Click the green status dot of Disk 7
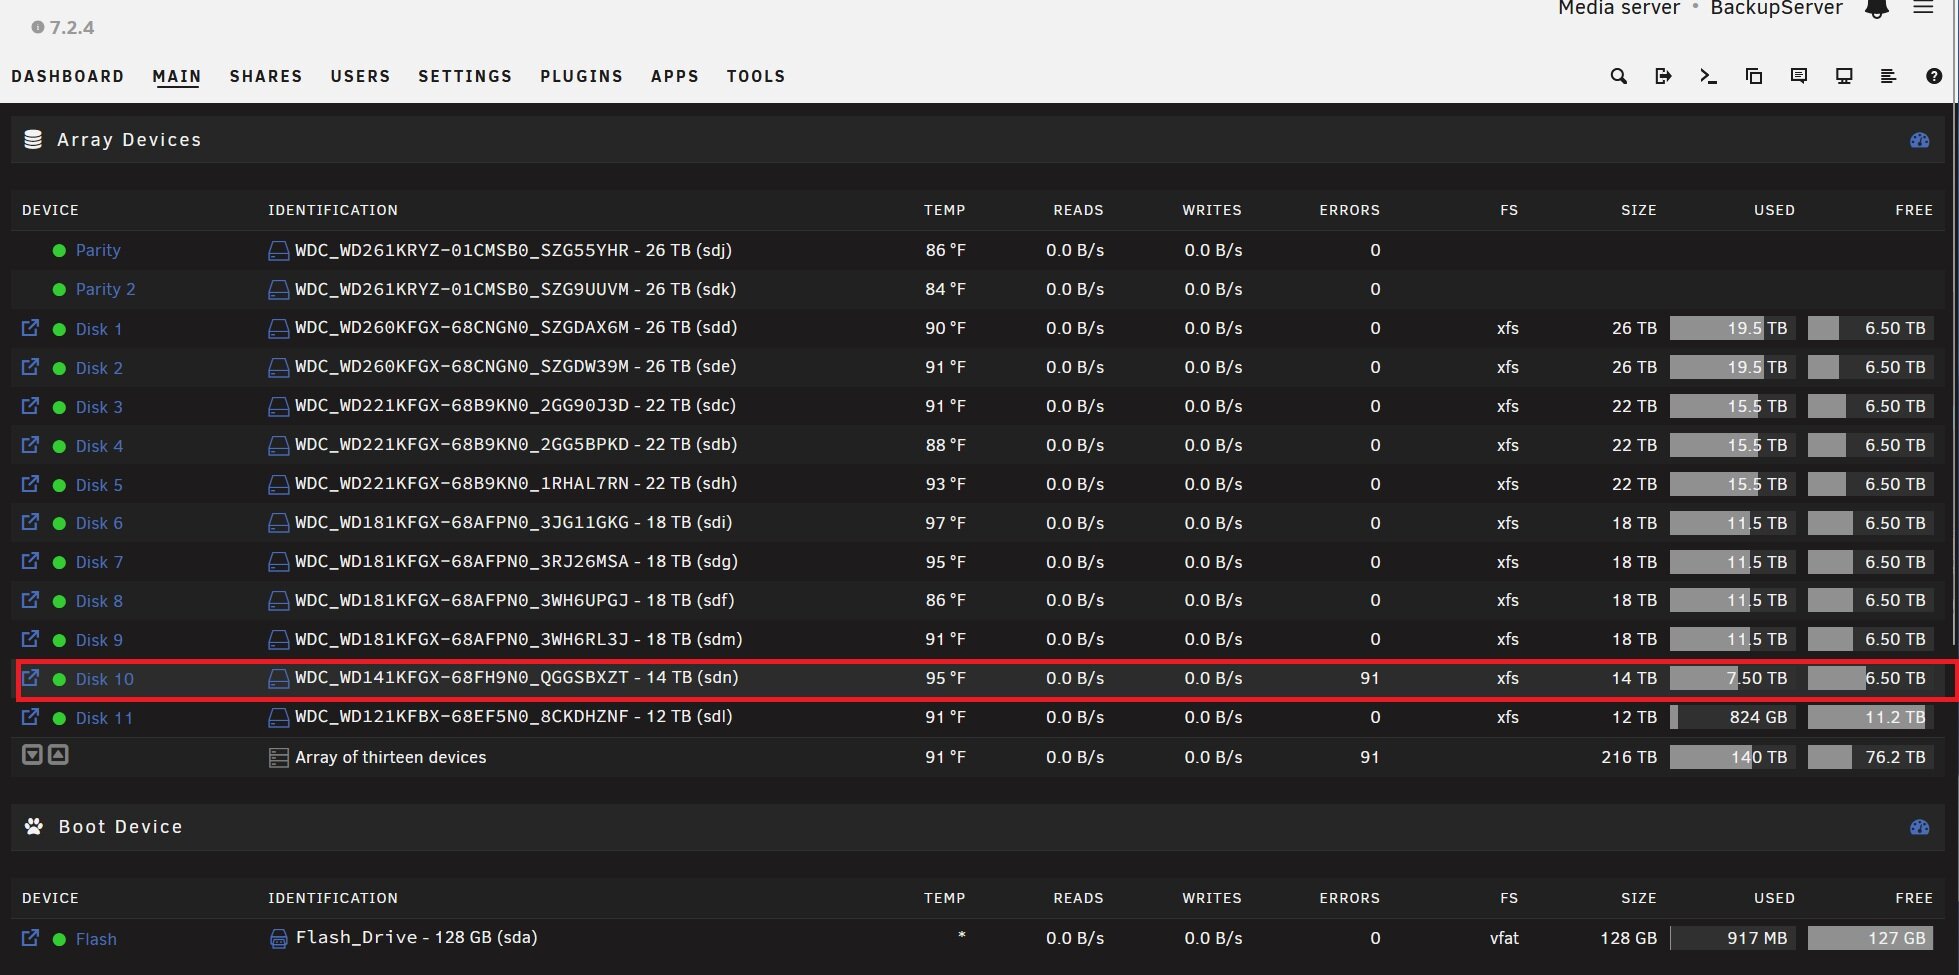The image size is (1959, 975). click(x=59, y=562)
